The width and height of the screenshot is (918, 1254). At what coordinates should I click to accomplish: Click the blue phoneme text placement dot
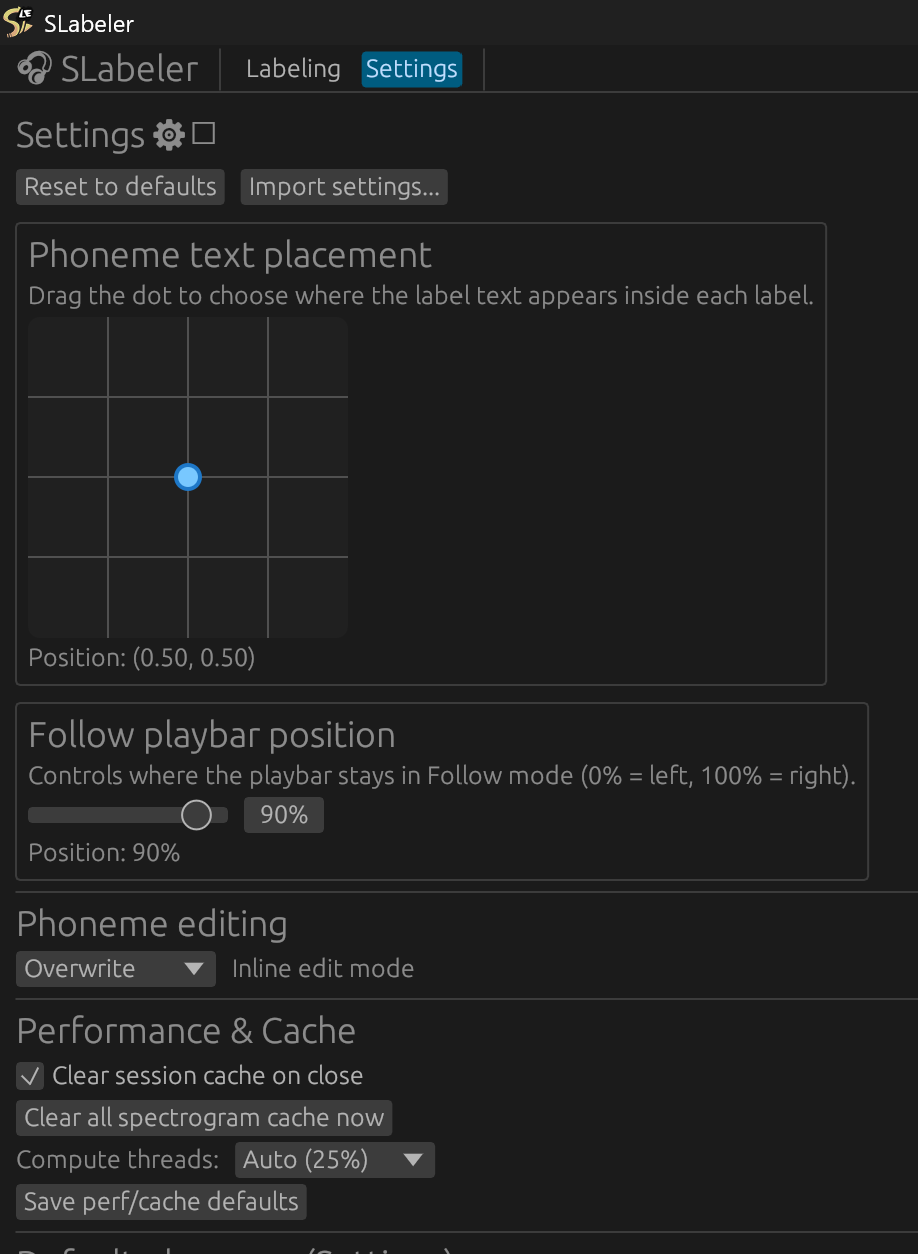point(188,477)
